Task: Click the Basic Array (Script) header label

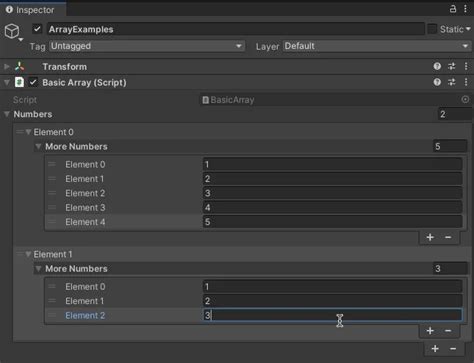Action: [84, 83]
